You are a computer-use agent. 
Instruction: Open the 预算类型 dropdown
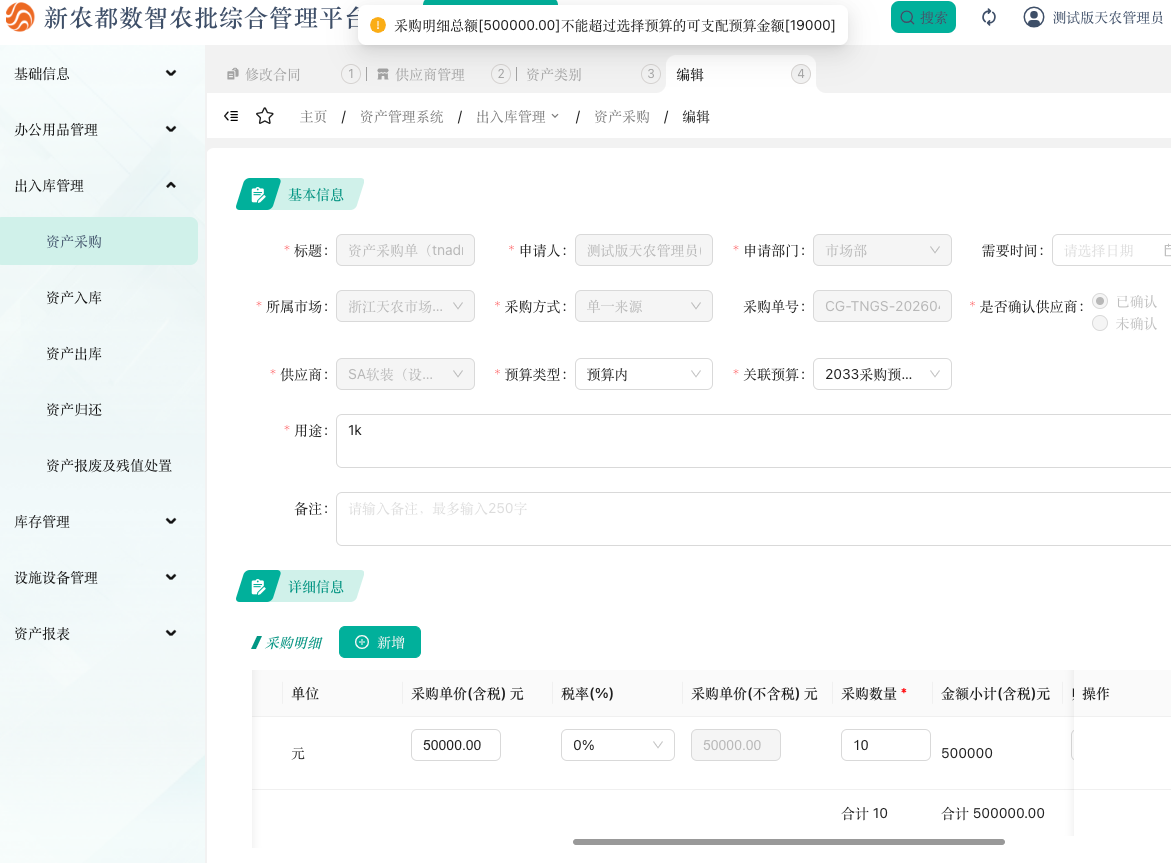pyautogui.click(x=643, y=374)
